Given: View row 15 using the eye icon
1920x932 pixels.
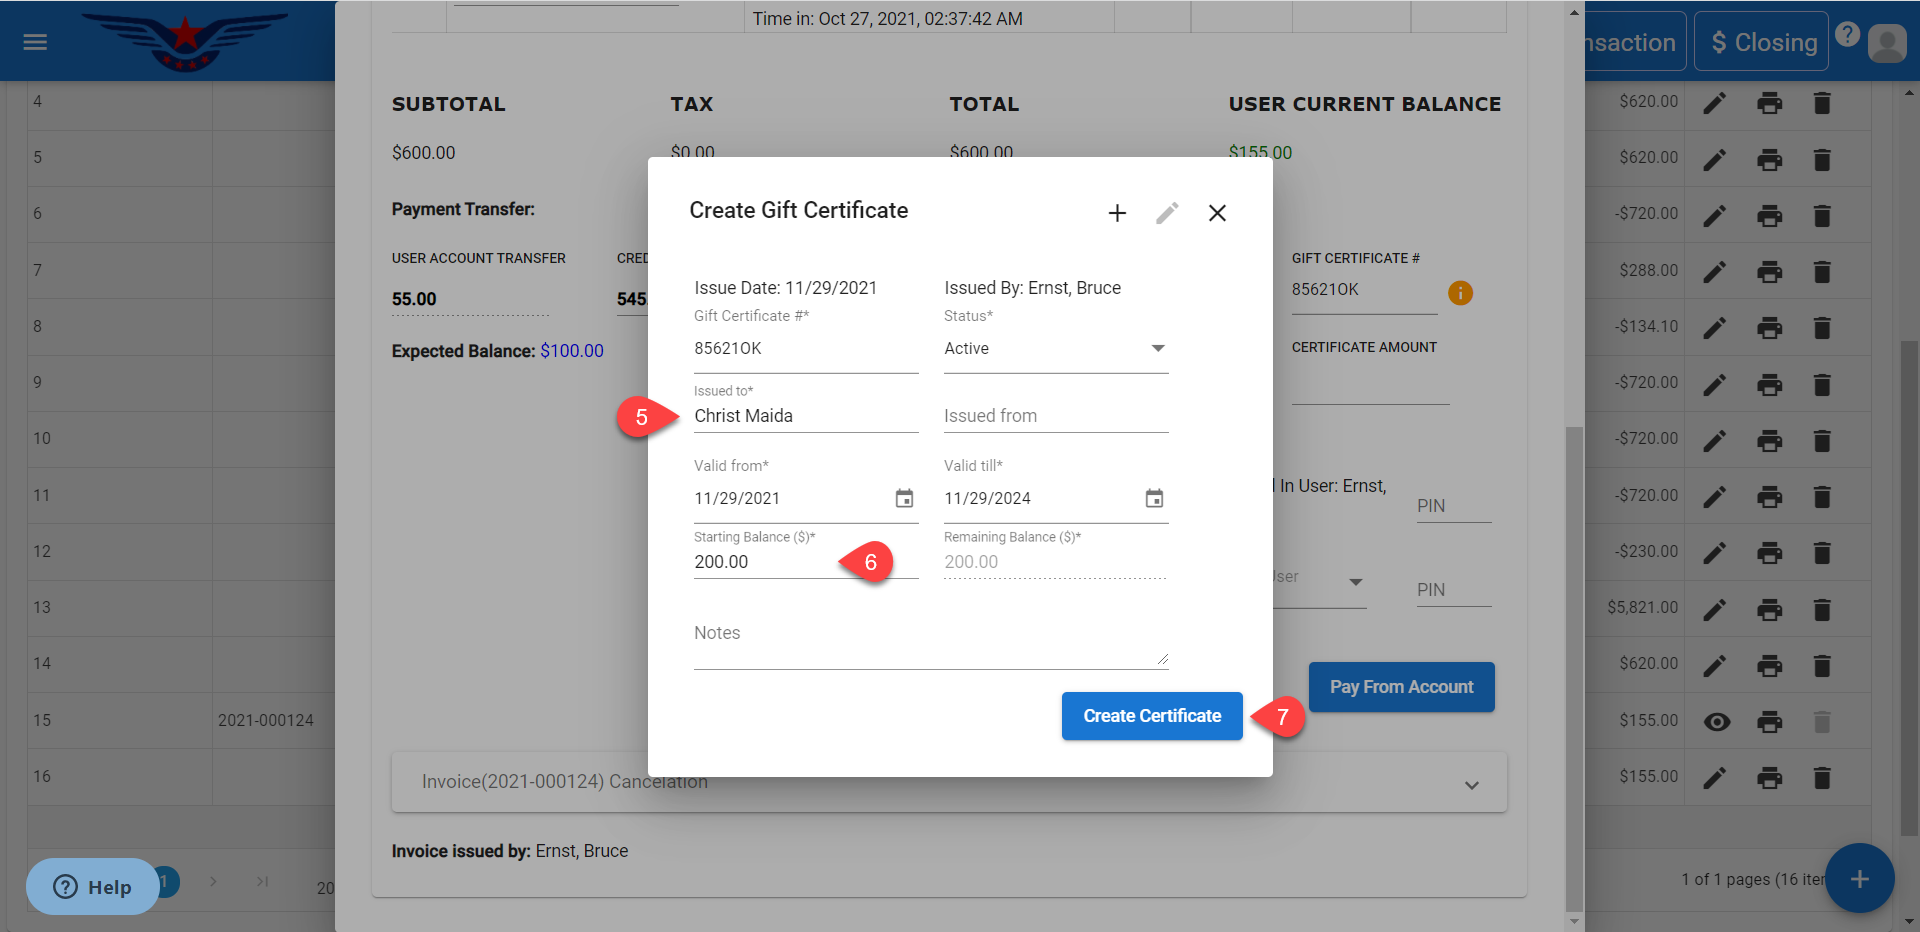Looking at the screenshot, I should point(1716,722).
